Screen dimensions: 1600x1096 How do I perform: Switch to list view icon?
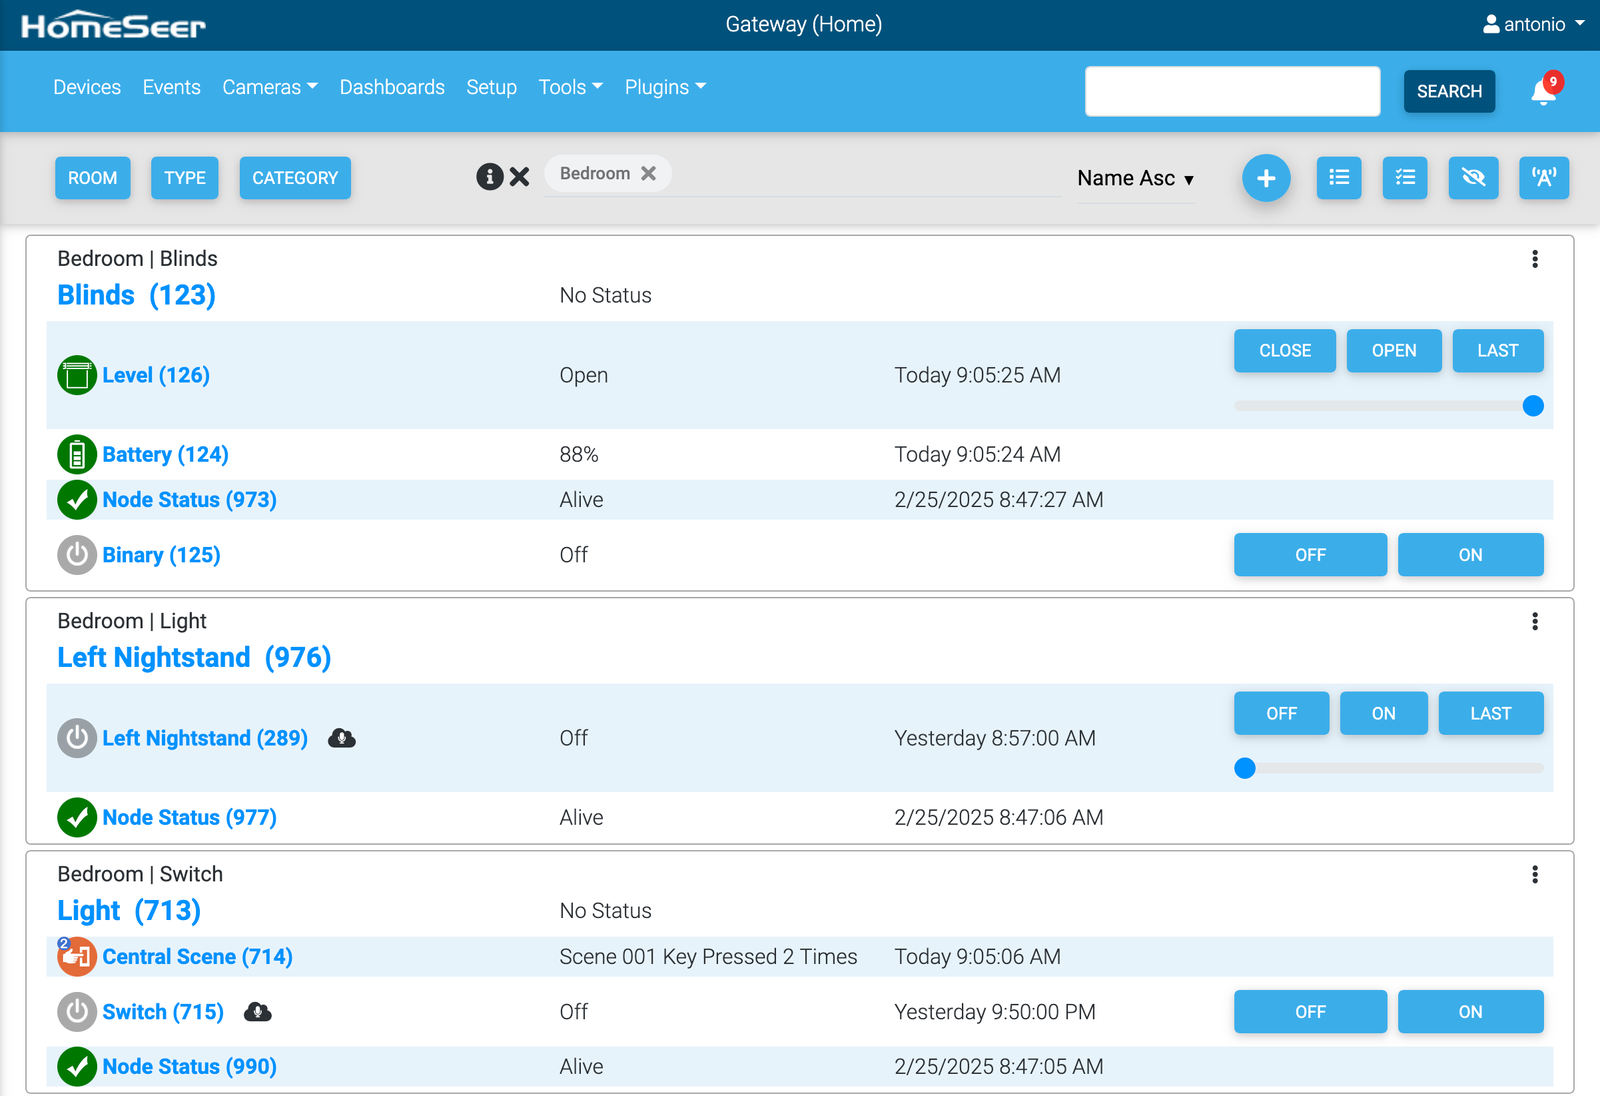(1339, 178)
